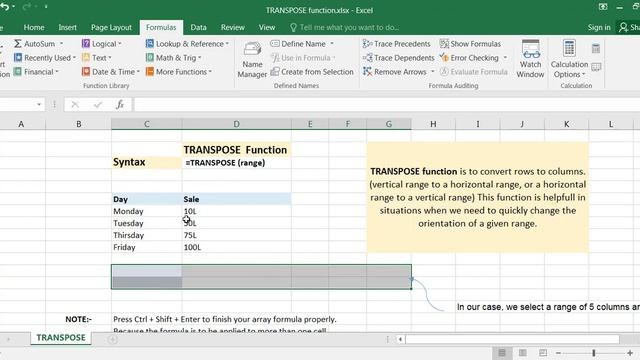Click the Share person icon

point(623,27)
